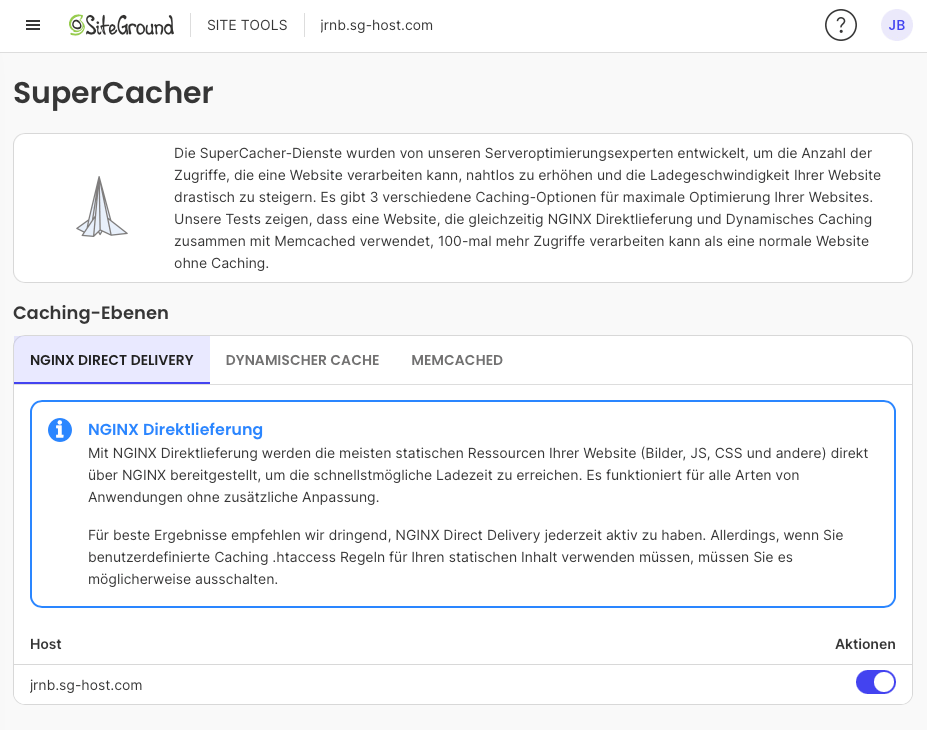Screen dimensions: 927x730
Task: Click the Aktionen column header
Action: pyautogui.click(x=865, y=644)
